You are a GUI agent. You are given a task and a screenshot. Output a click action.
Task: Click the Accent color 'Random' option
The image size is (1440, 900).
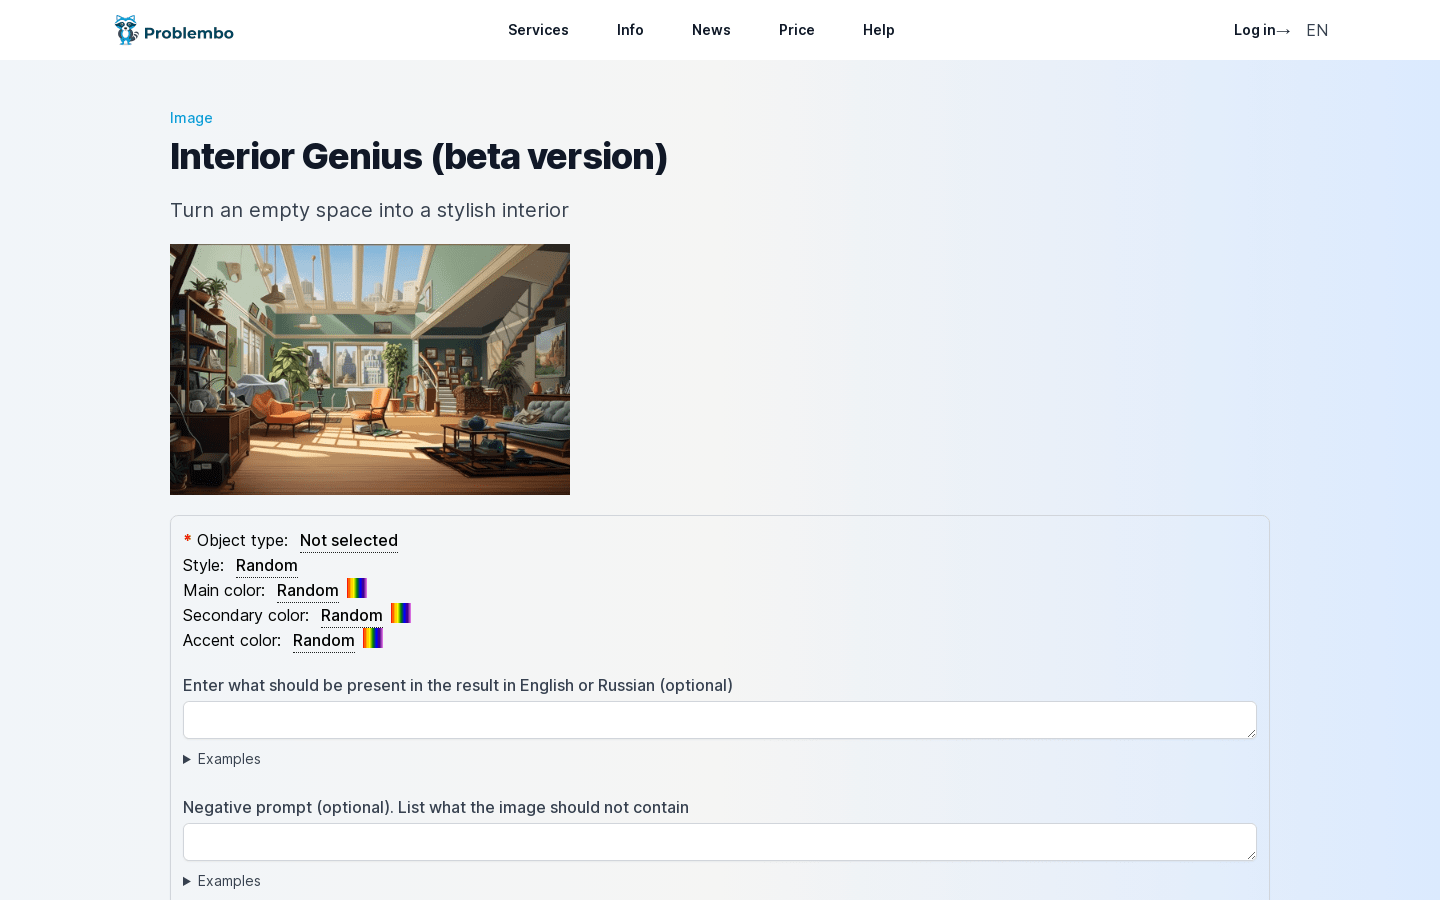pos(323,640)
